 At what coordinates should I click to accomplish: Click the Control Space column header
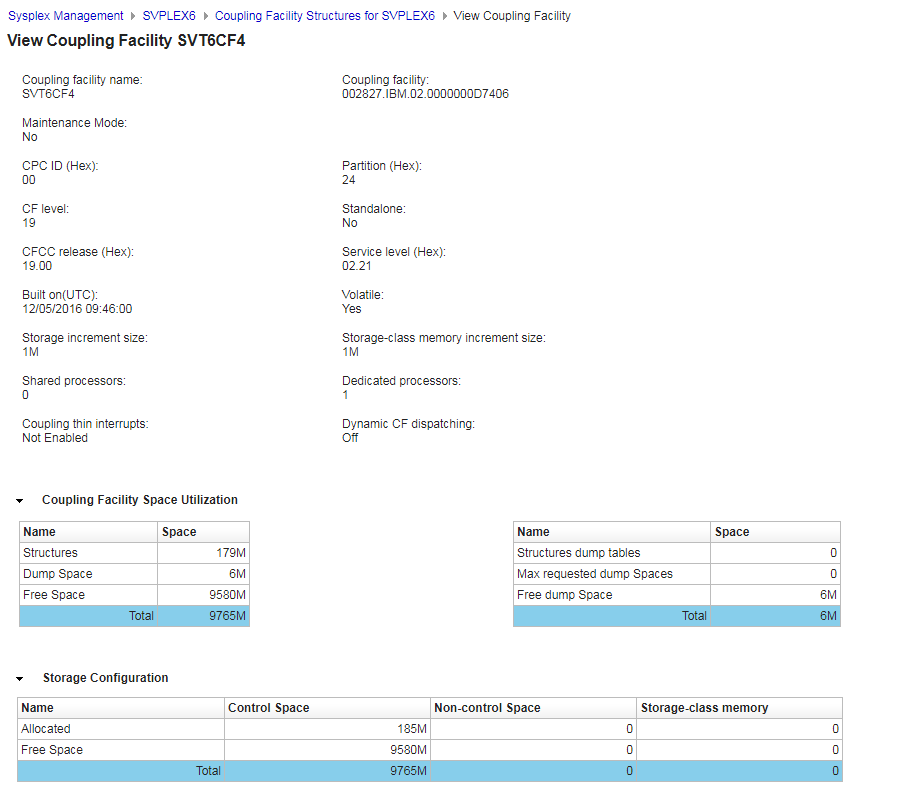327,708
